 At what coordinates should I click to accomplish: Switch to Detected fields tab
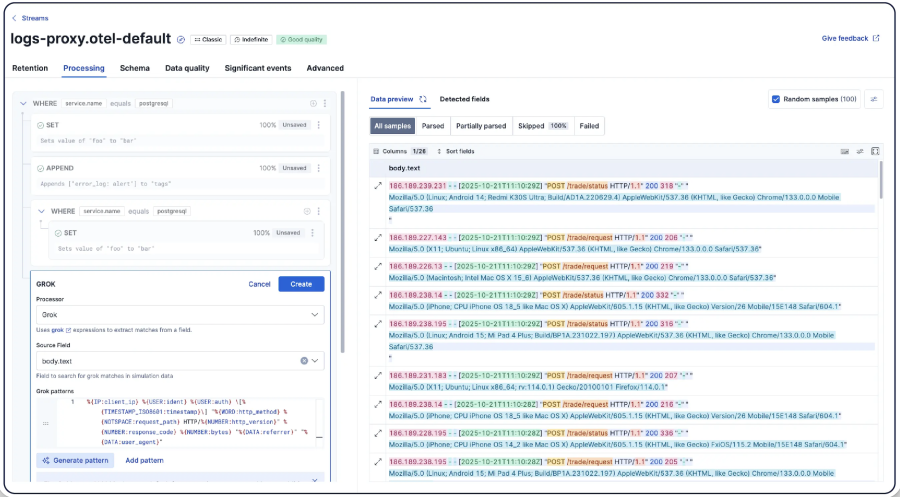(x=464, y=99)
